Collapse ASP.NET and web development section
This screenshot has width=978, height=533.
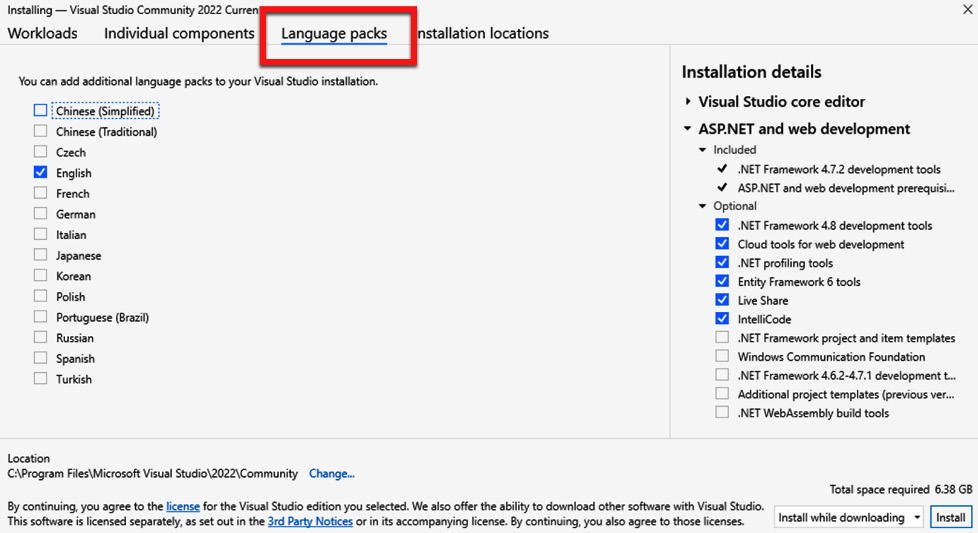tap(687, 128)
